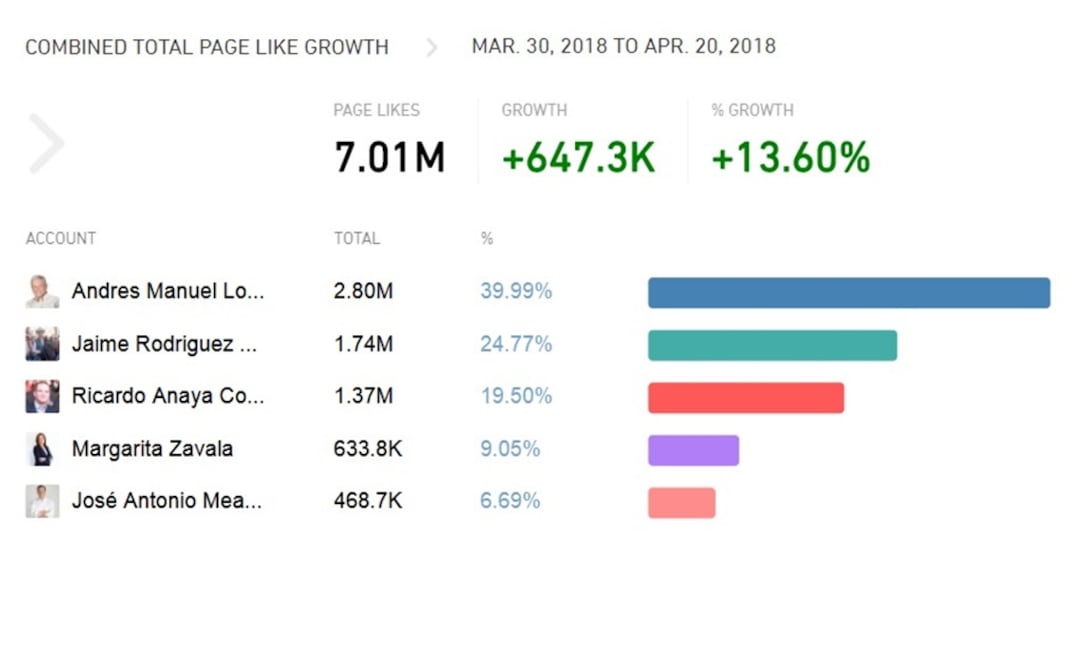The height and width of the screenshot is (666, 1081).
Task: Click the green GROWTH value +647.3K
Action: [578, 157]
